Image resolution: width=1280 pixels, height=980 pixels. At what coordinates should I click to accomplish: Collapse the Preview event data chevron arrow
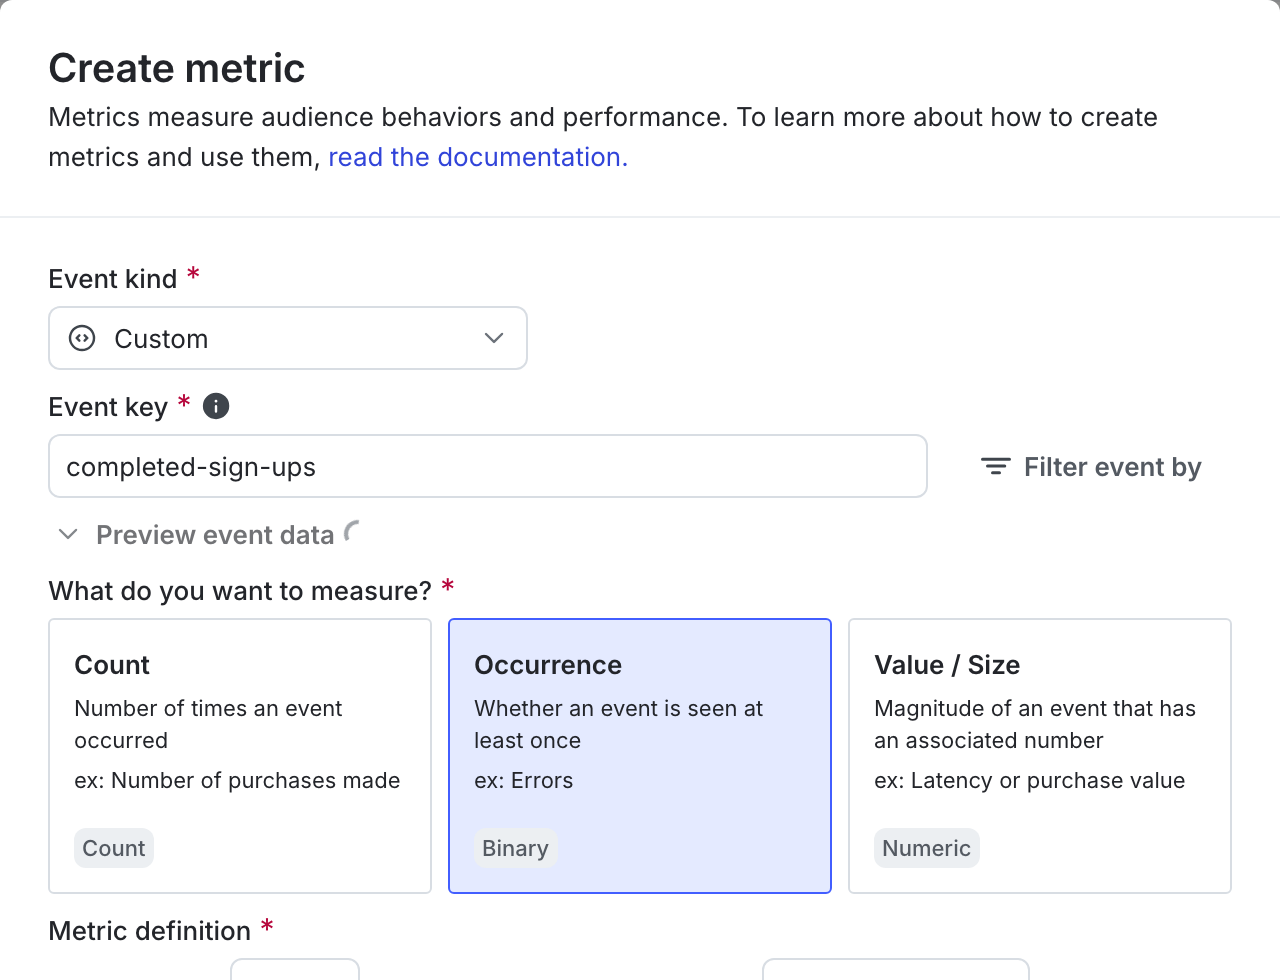point(67,534)
